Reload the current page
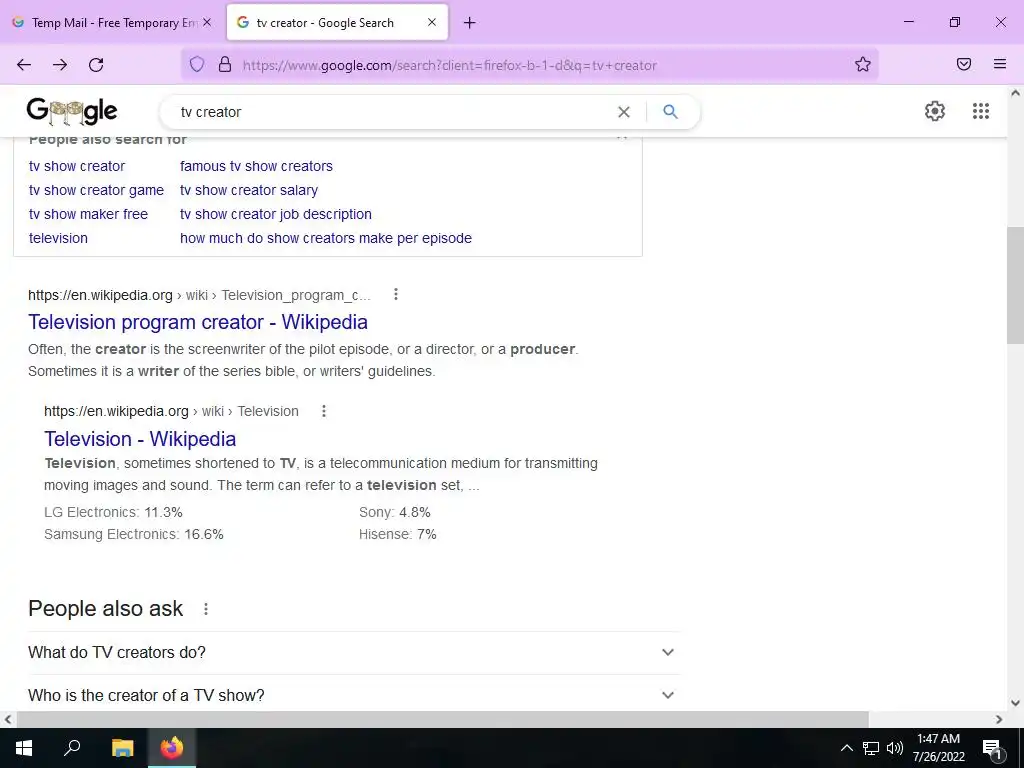This screenshot has width=1024, height=768. tap(96, 65)
